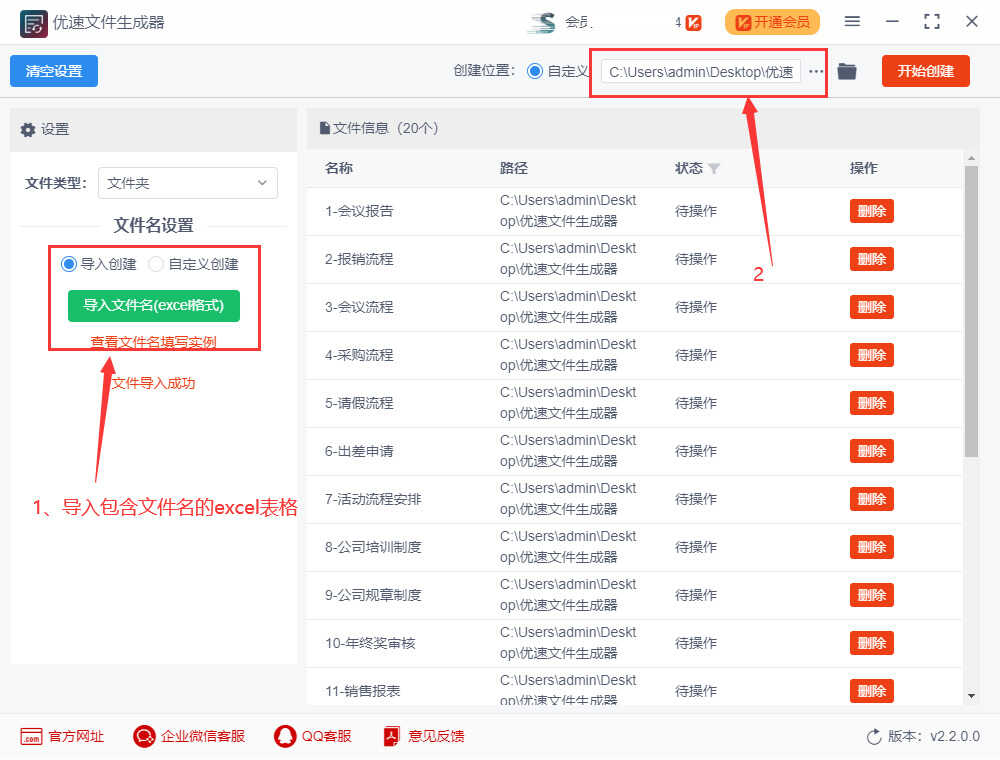1000x760 pixels.
Task: Open 官方网址 link
Action: [x=62, y=736]
